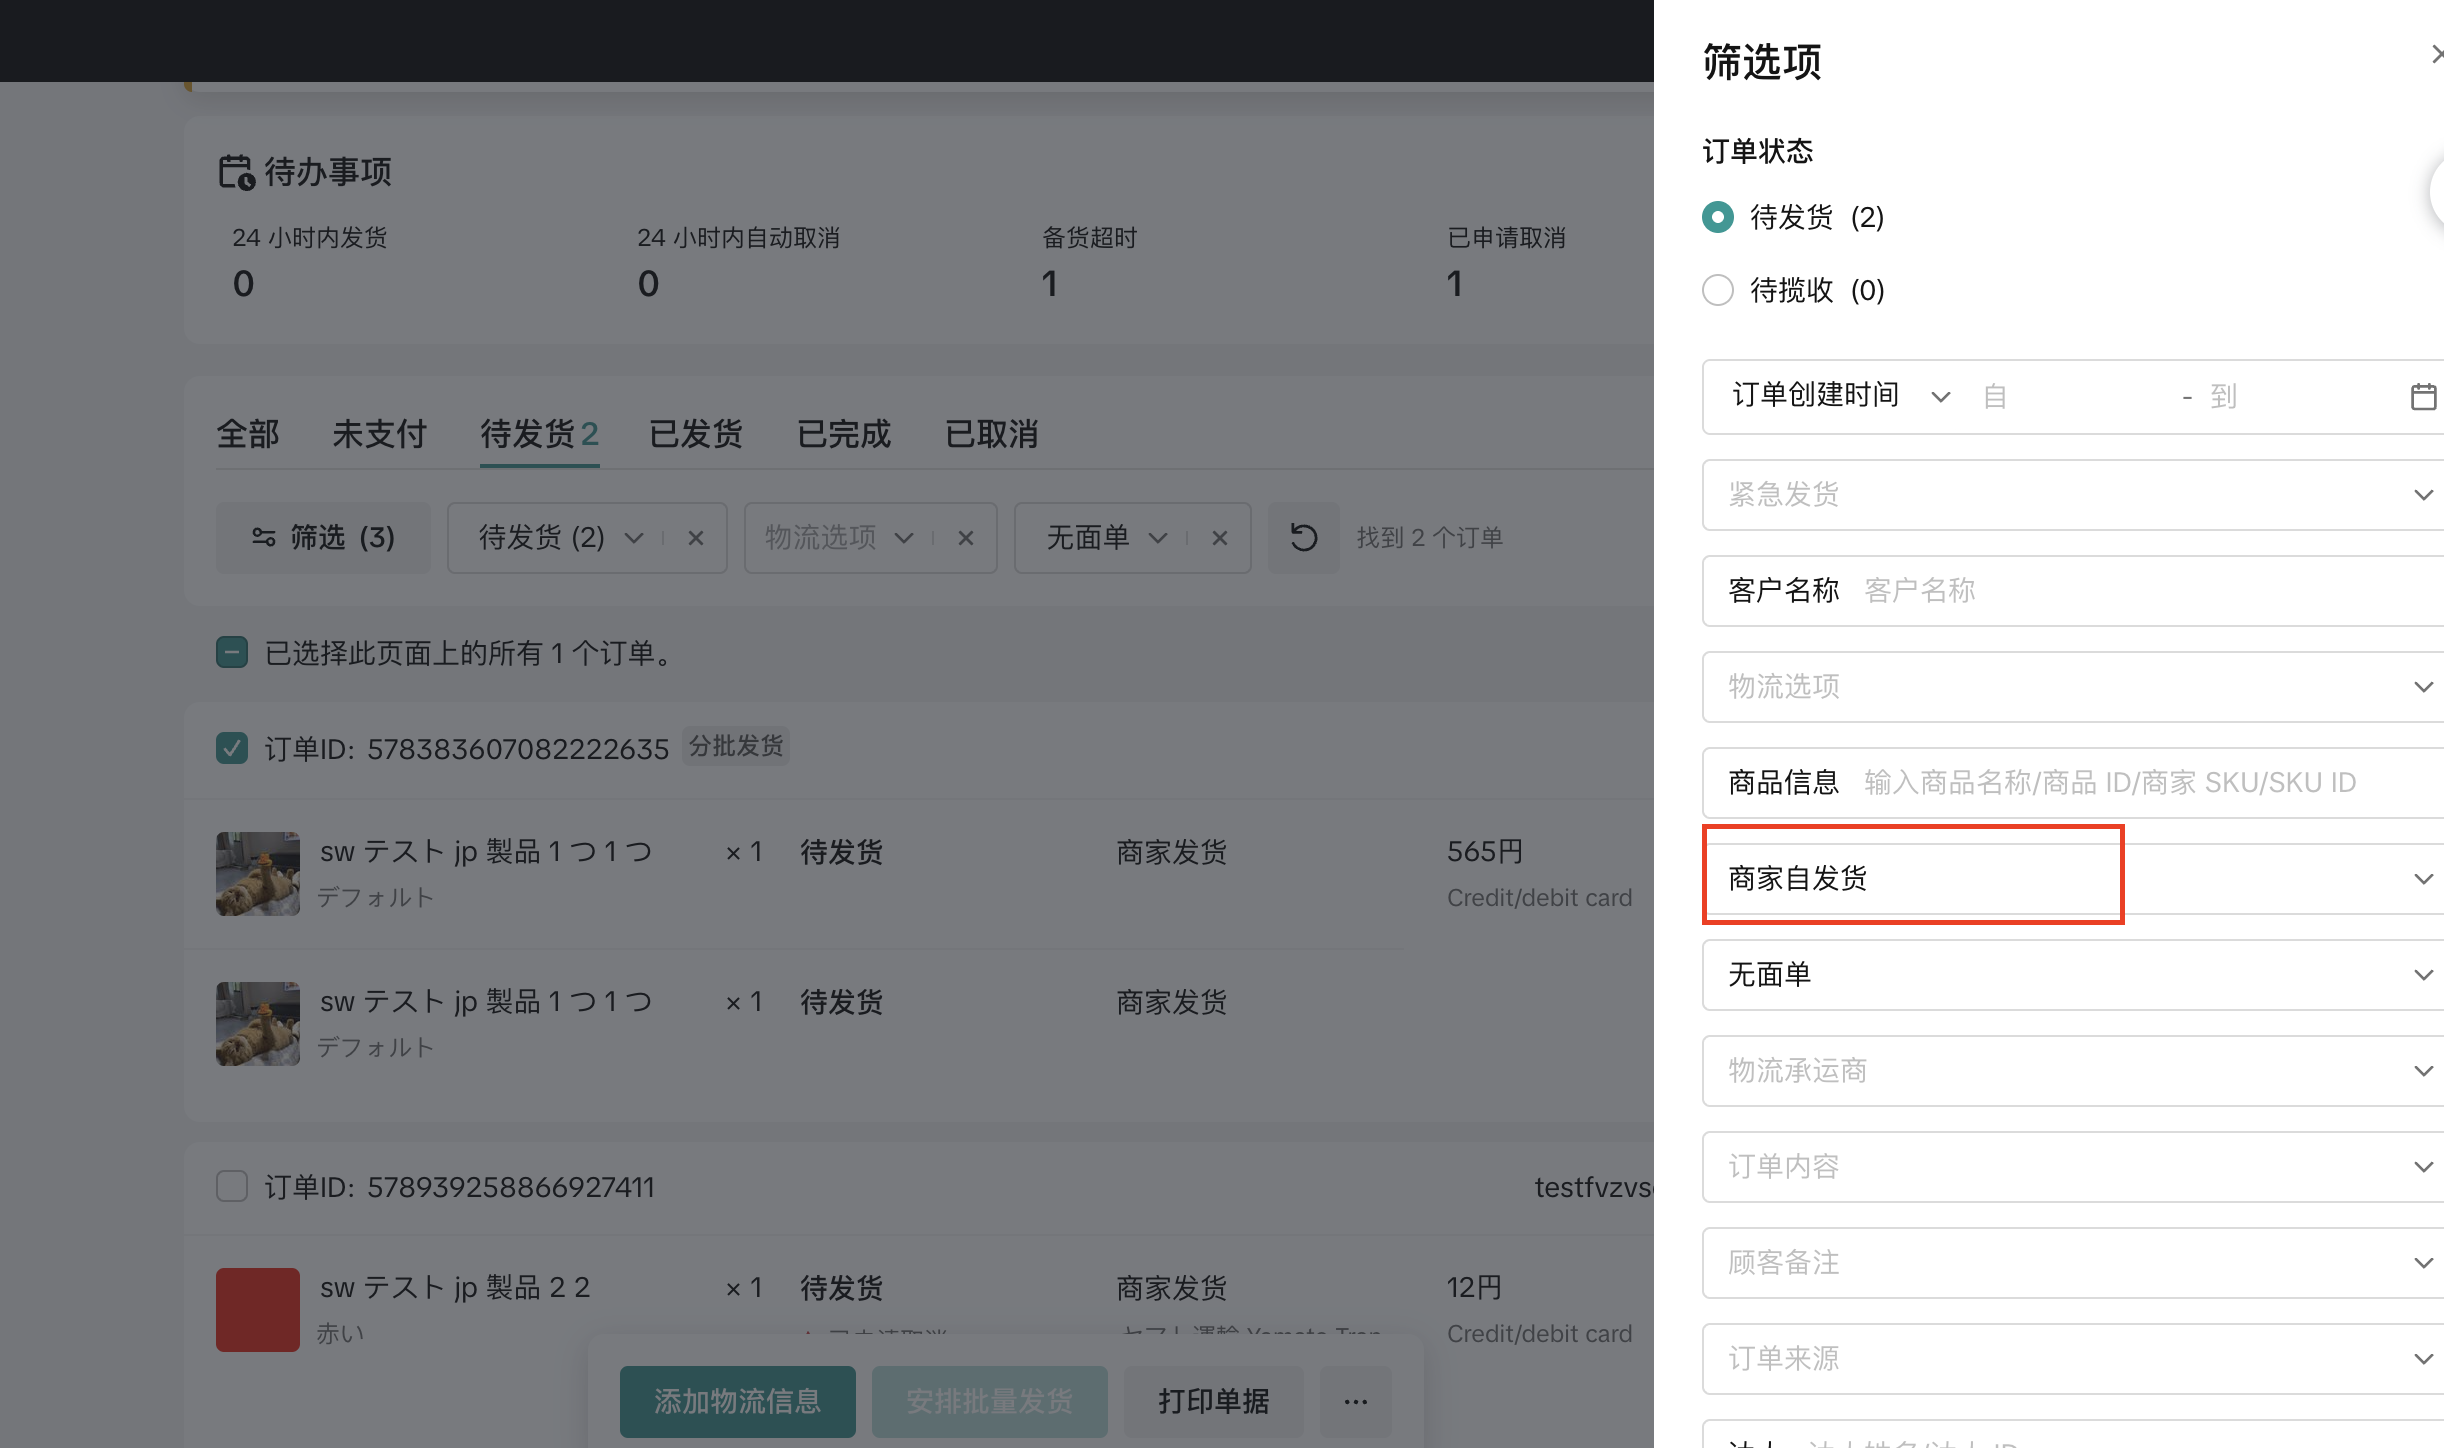This screenshot has width=2444, height=1448.
Task: Click the 待办事项 calendar icon
Action: coord(236,172)
